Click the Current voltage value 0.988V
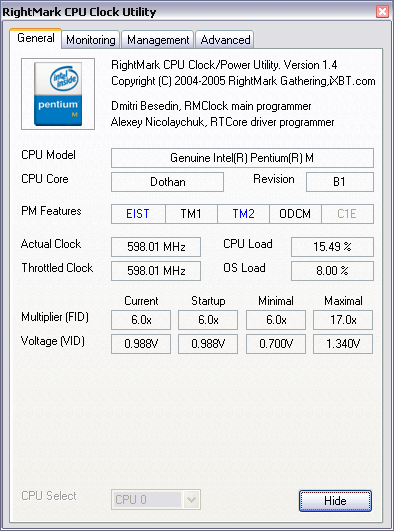 pos(141,344)
